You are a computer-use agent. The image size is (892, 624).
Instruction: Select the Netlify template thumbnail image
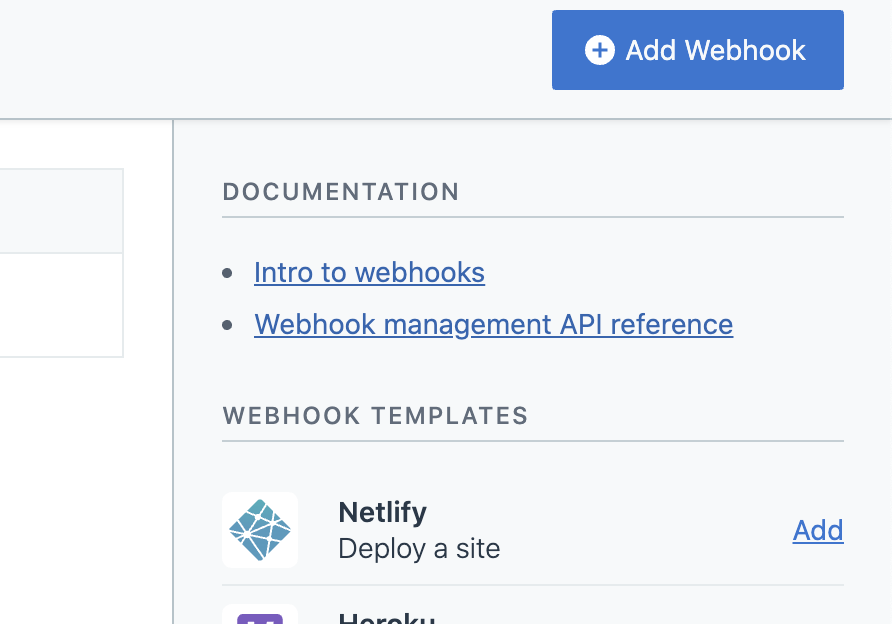[260, 530]
